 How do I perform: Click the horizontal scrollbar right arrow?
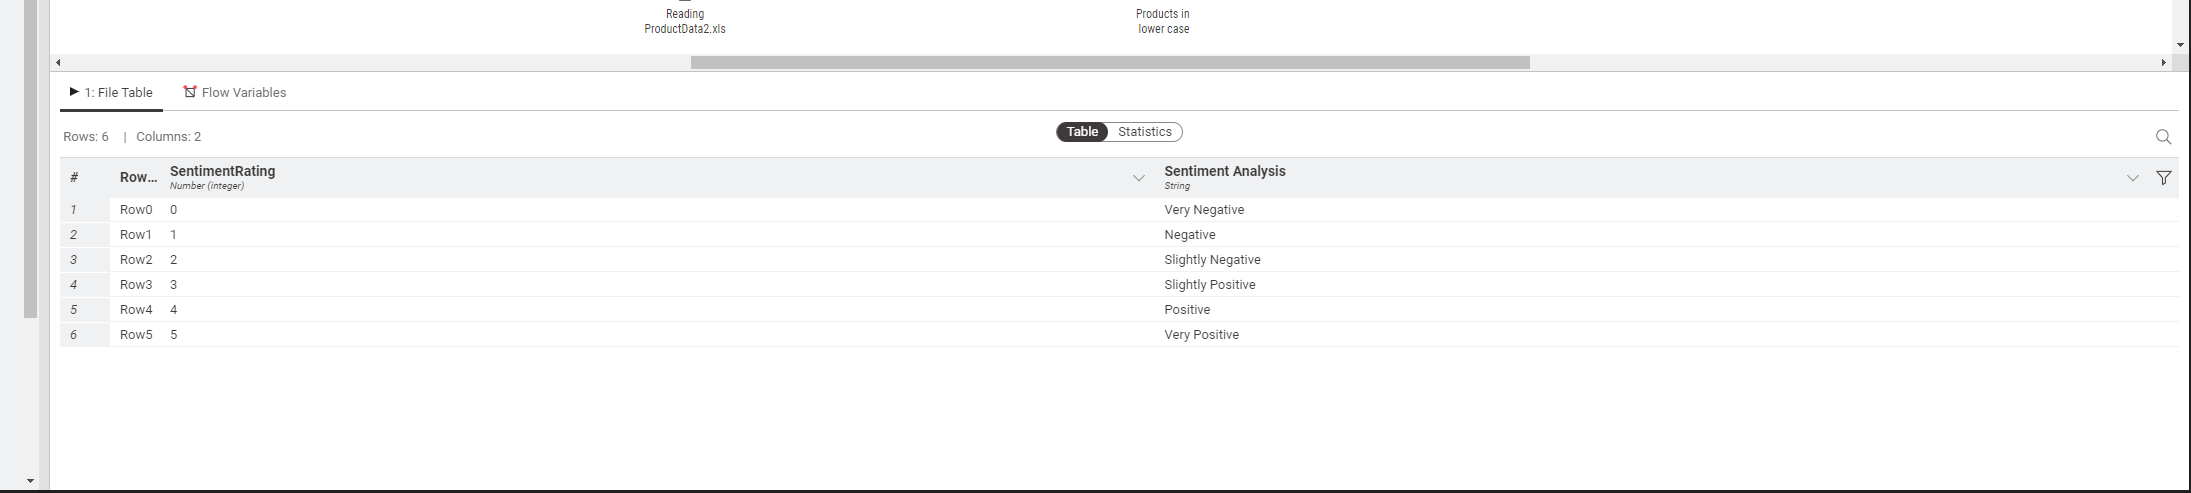tap(2164, 62)
